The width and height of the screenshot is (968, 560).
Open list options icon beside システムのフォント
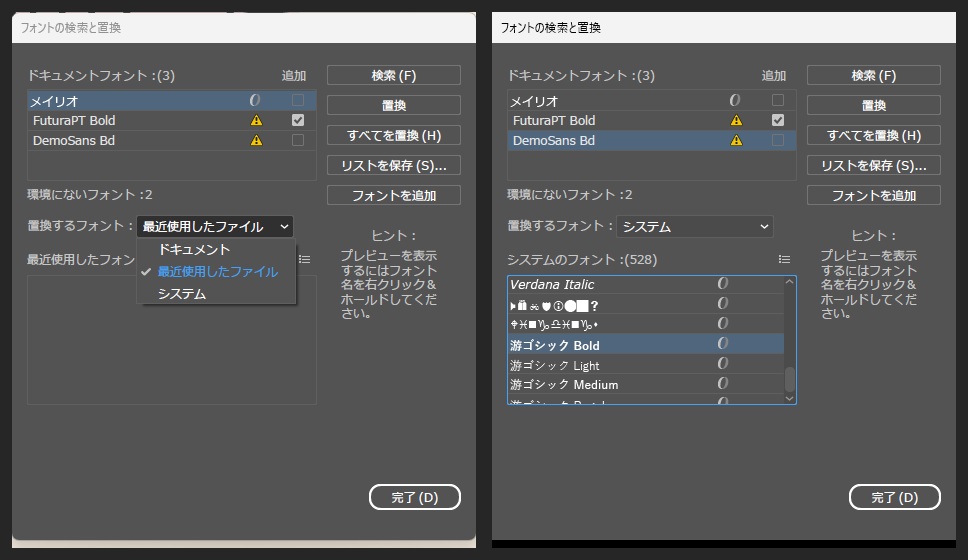point(784,259)
